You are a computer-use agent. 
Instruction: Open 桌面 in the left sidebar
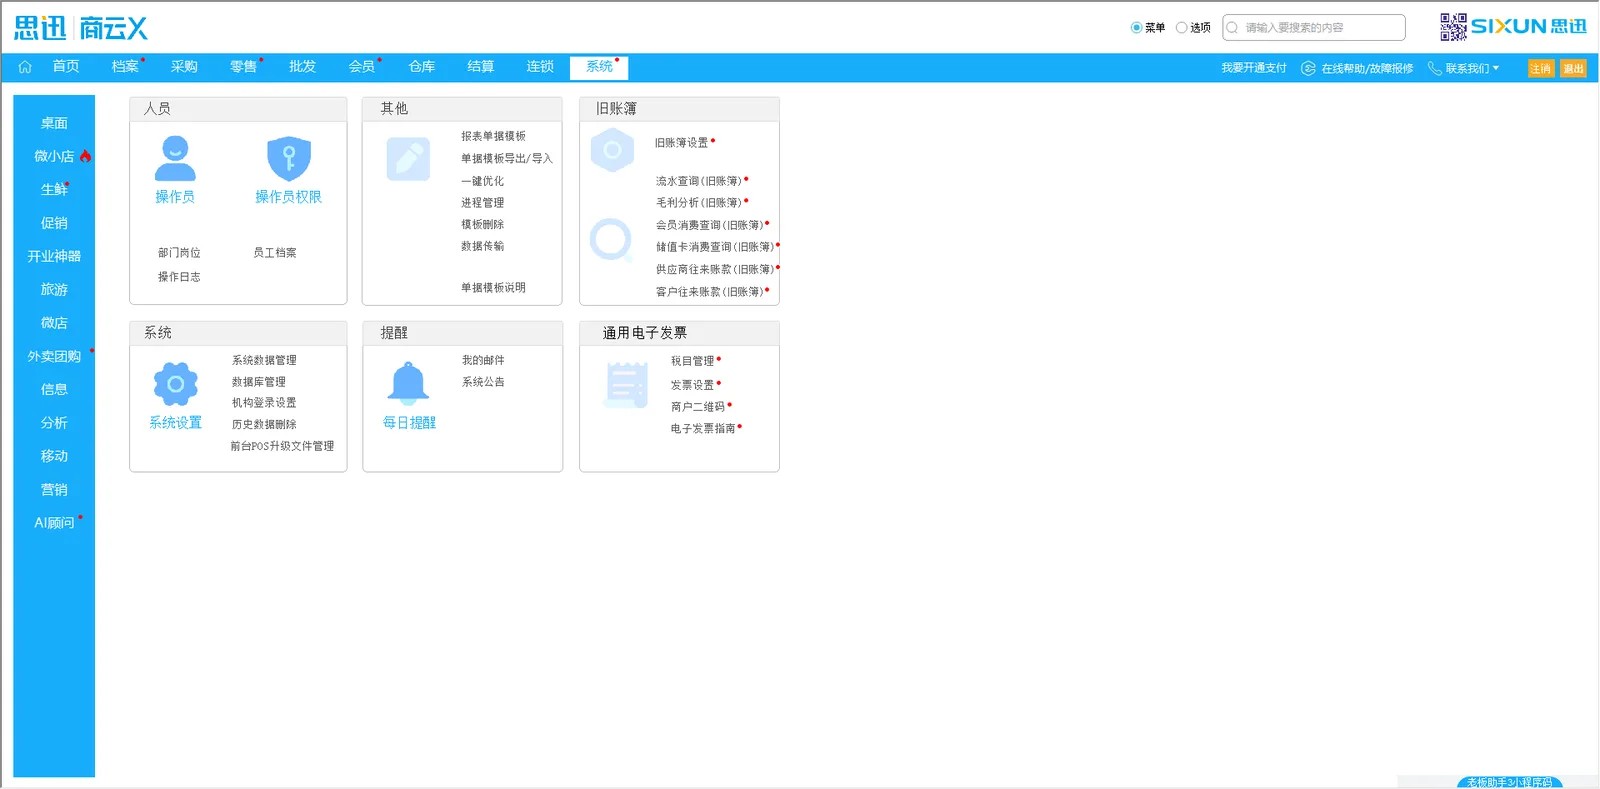pyautogui.click(x=54, y=123)
